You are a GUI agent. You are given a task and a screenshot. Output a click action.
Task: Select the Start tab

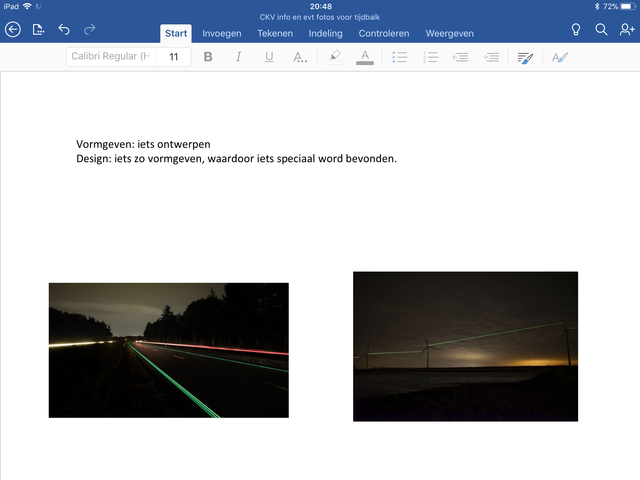(x=176, y=33)
